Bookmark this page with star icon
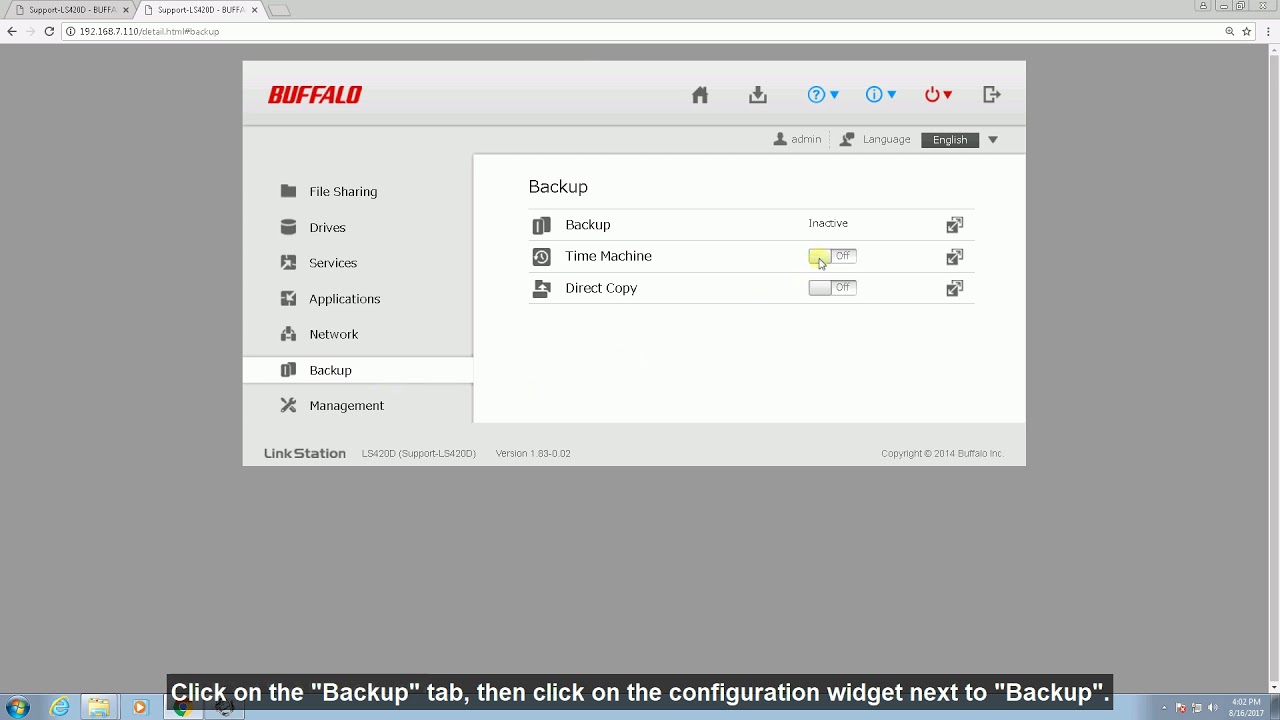This screenshot has height=720, width=1280. tap(1246, 32)
